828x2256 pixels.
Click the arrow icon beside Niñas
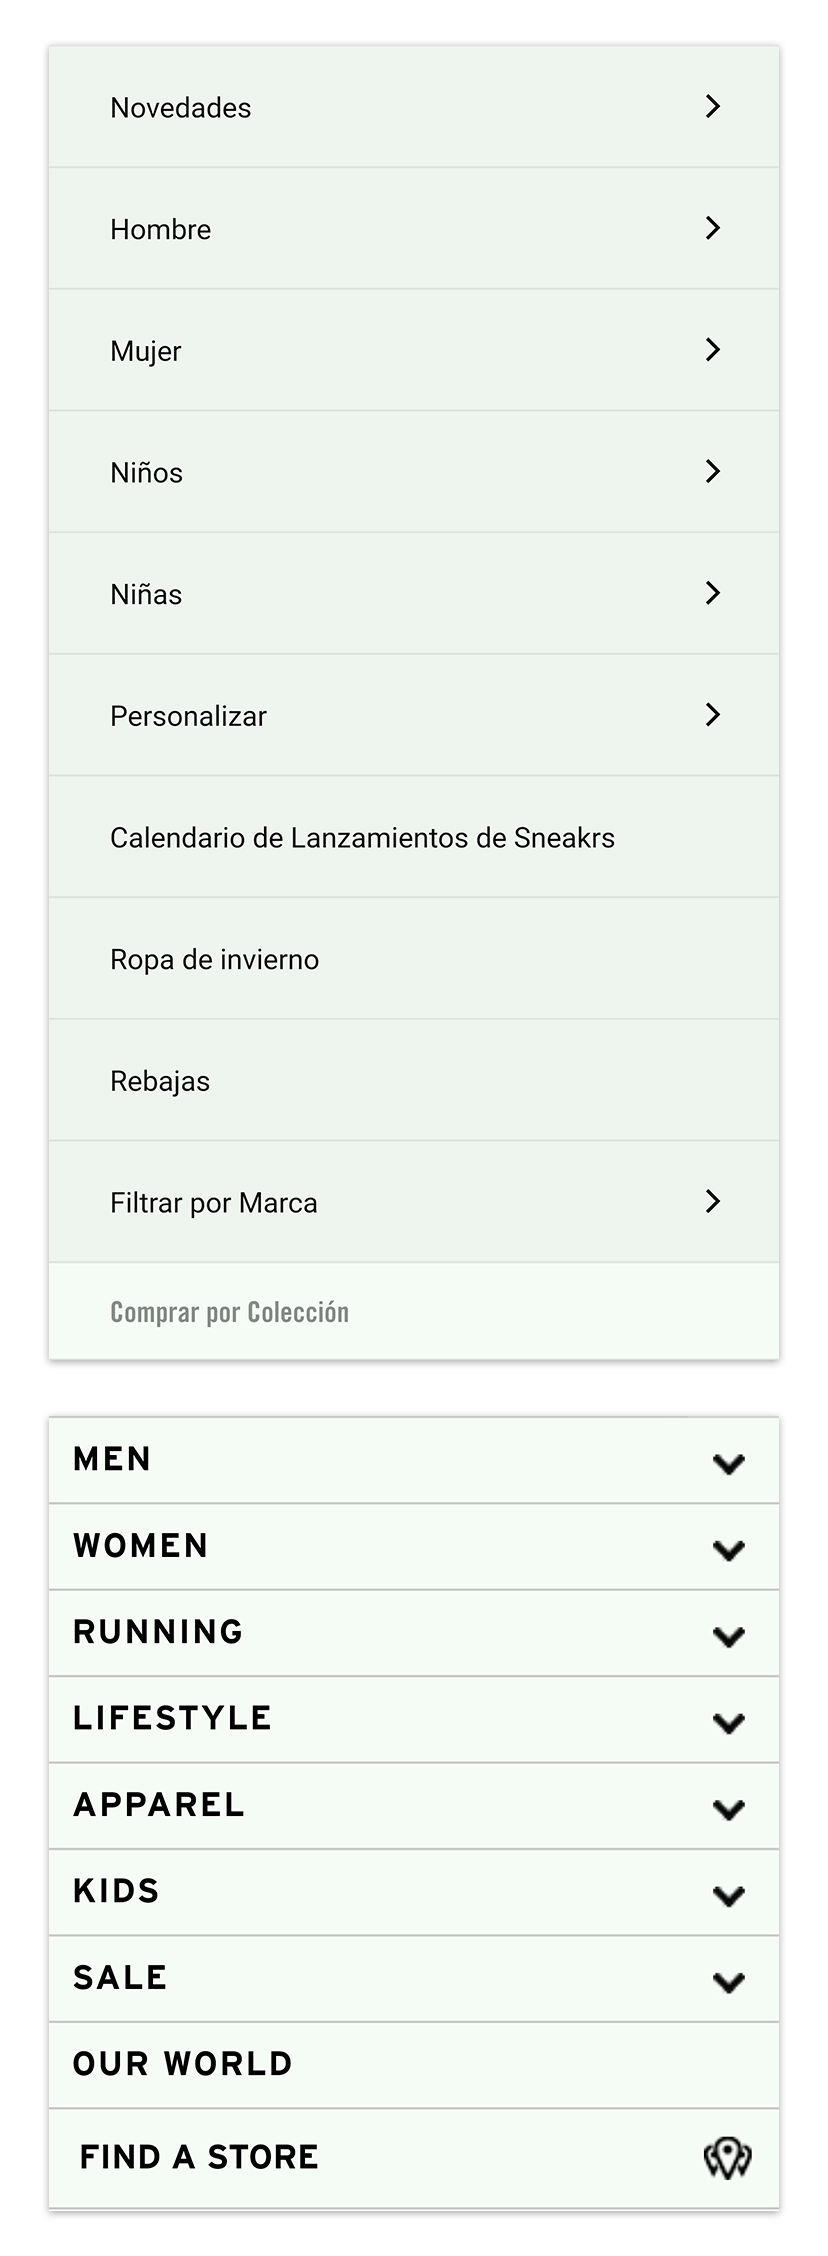tap(713, 593)
